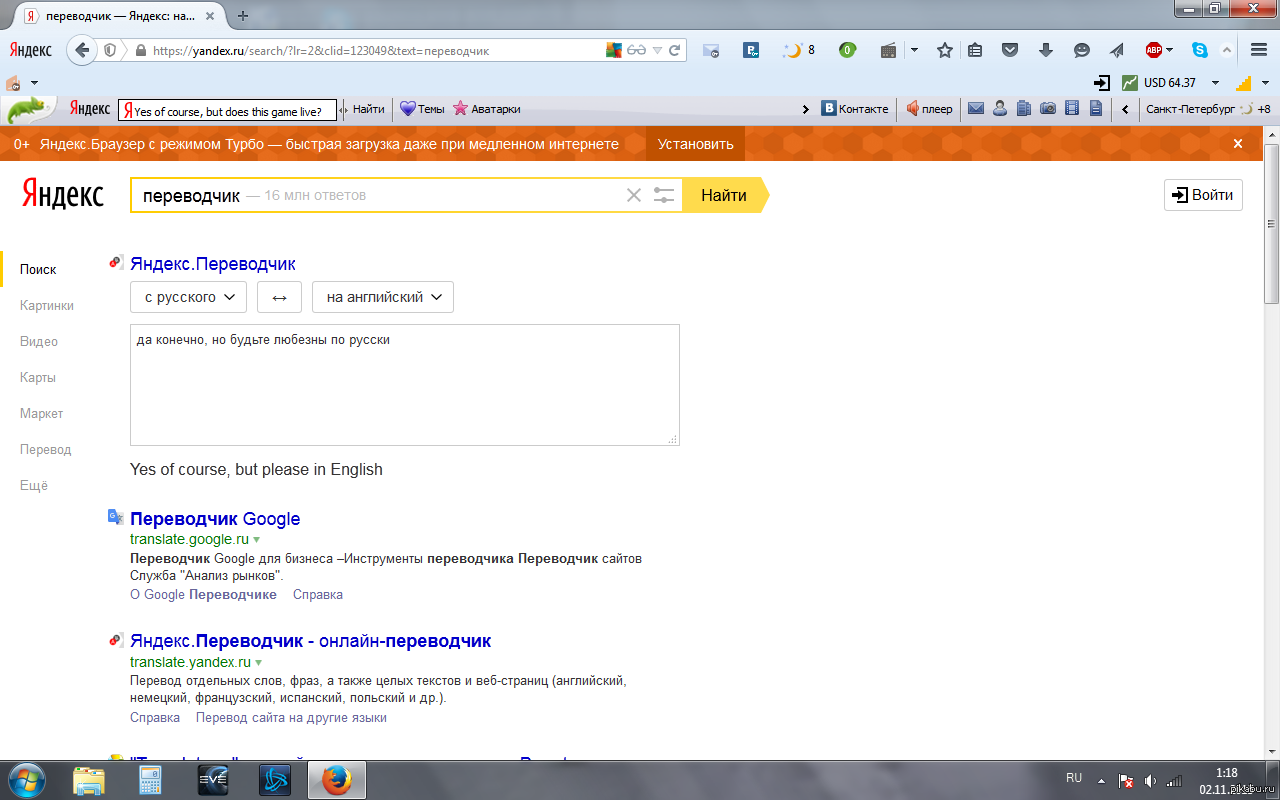This screenshot has width=1280, height=800.
Task: Click the Войти login button
Action: pos(1203,195)
